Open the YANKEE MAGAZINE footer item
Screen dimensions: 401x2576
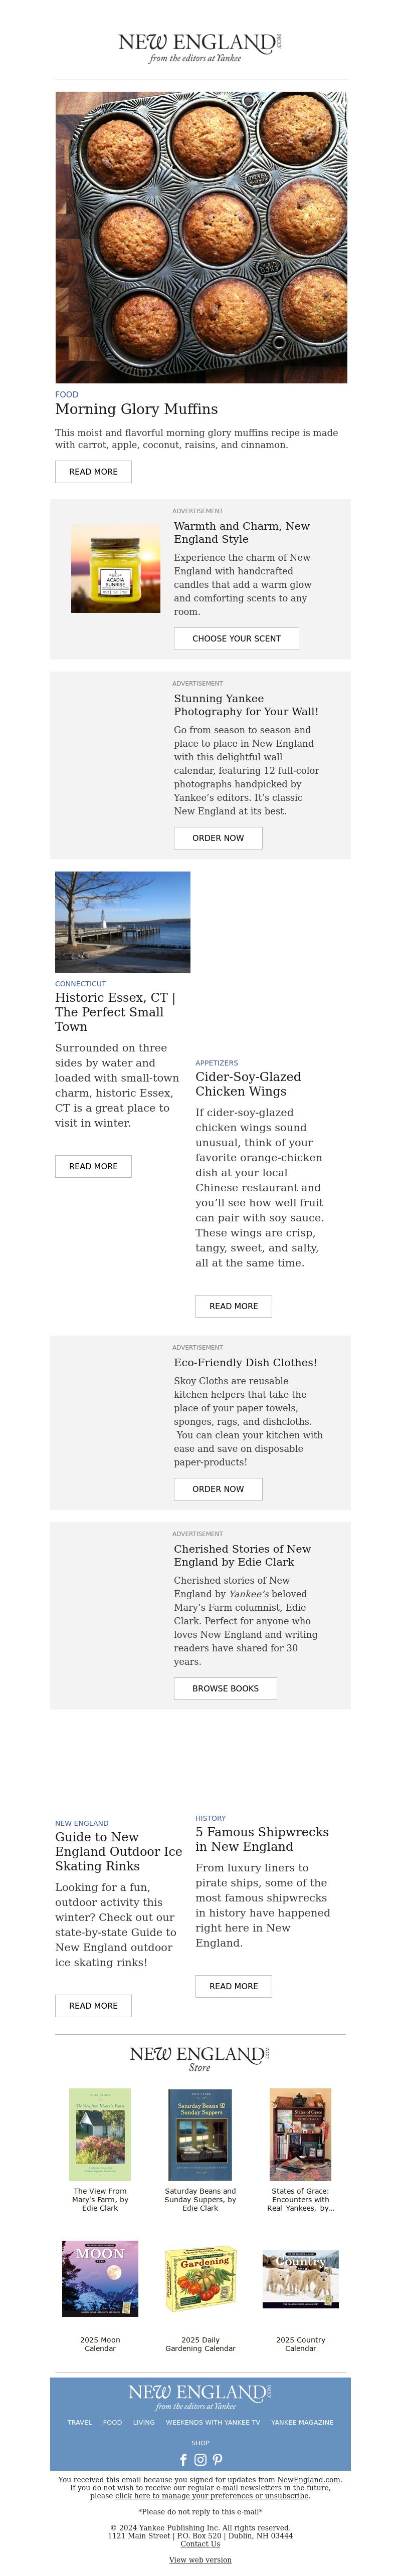(302, 2422)
